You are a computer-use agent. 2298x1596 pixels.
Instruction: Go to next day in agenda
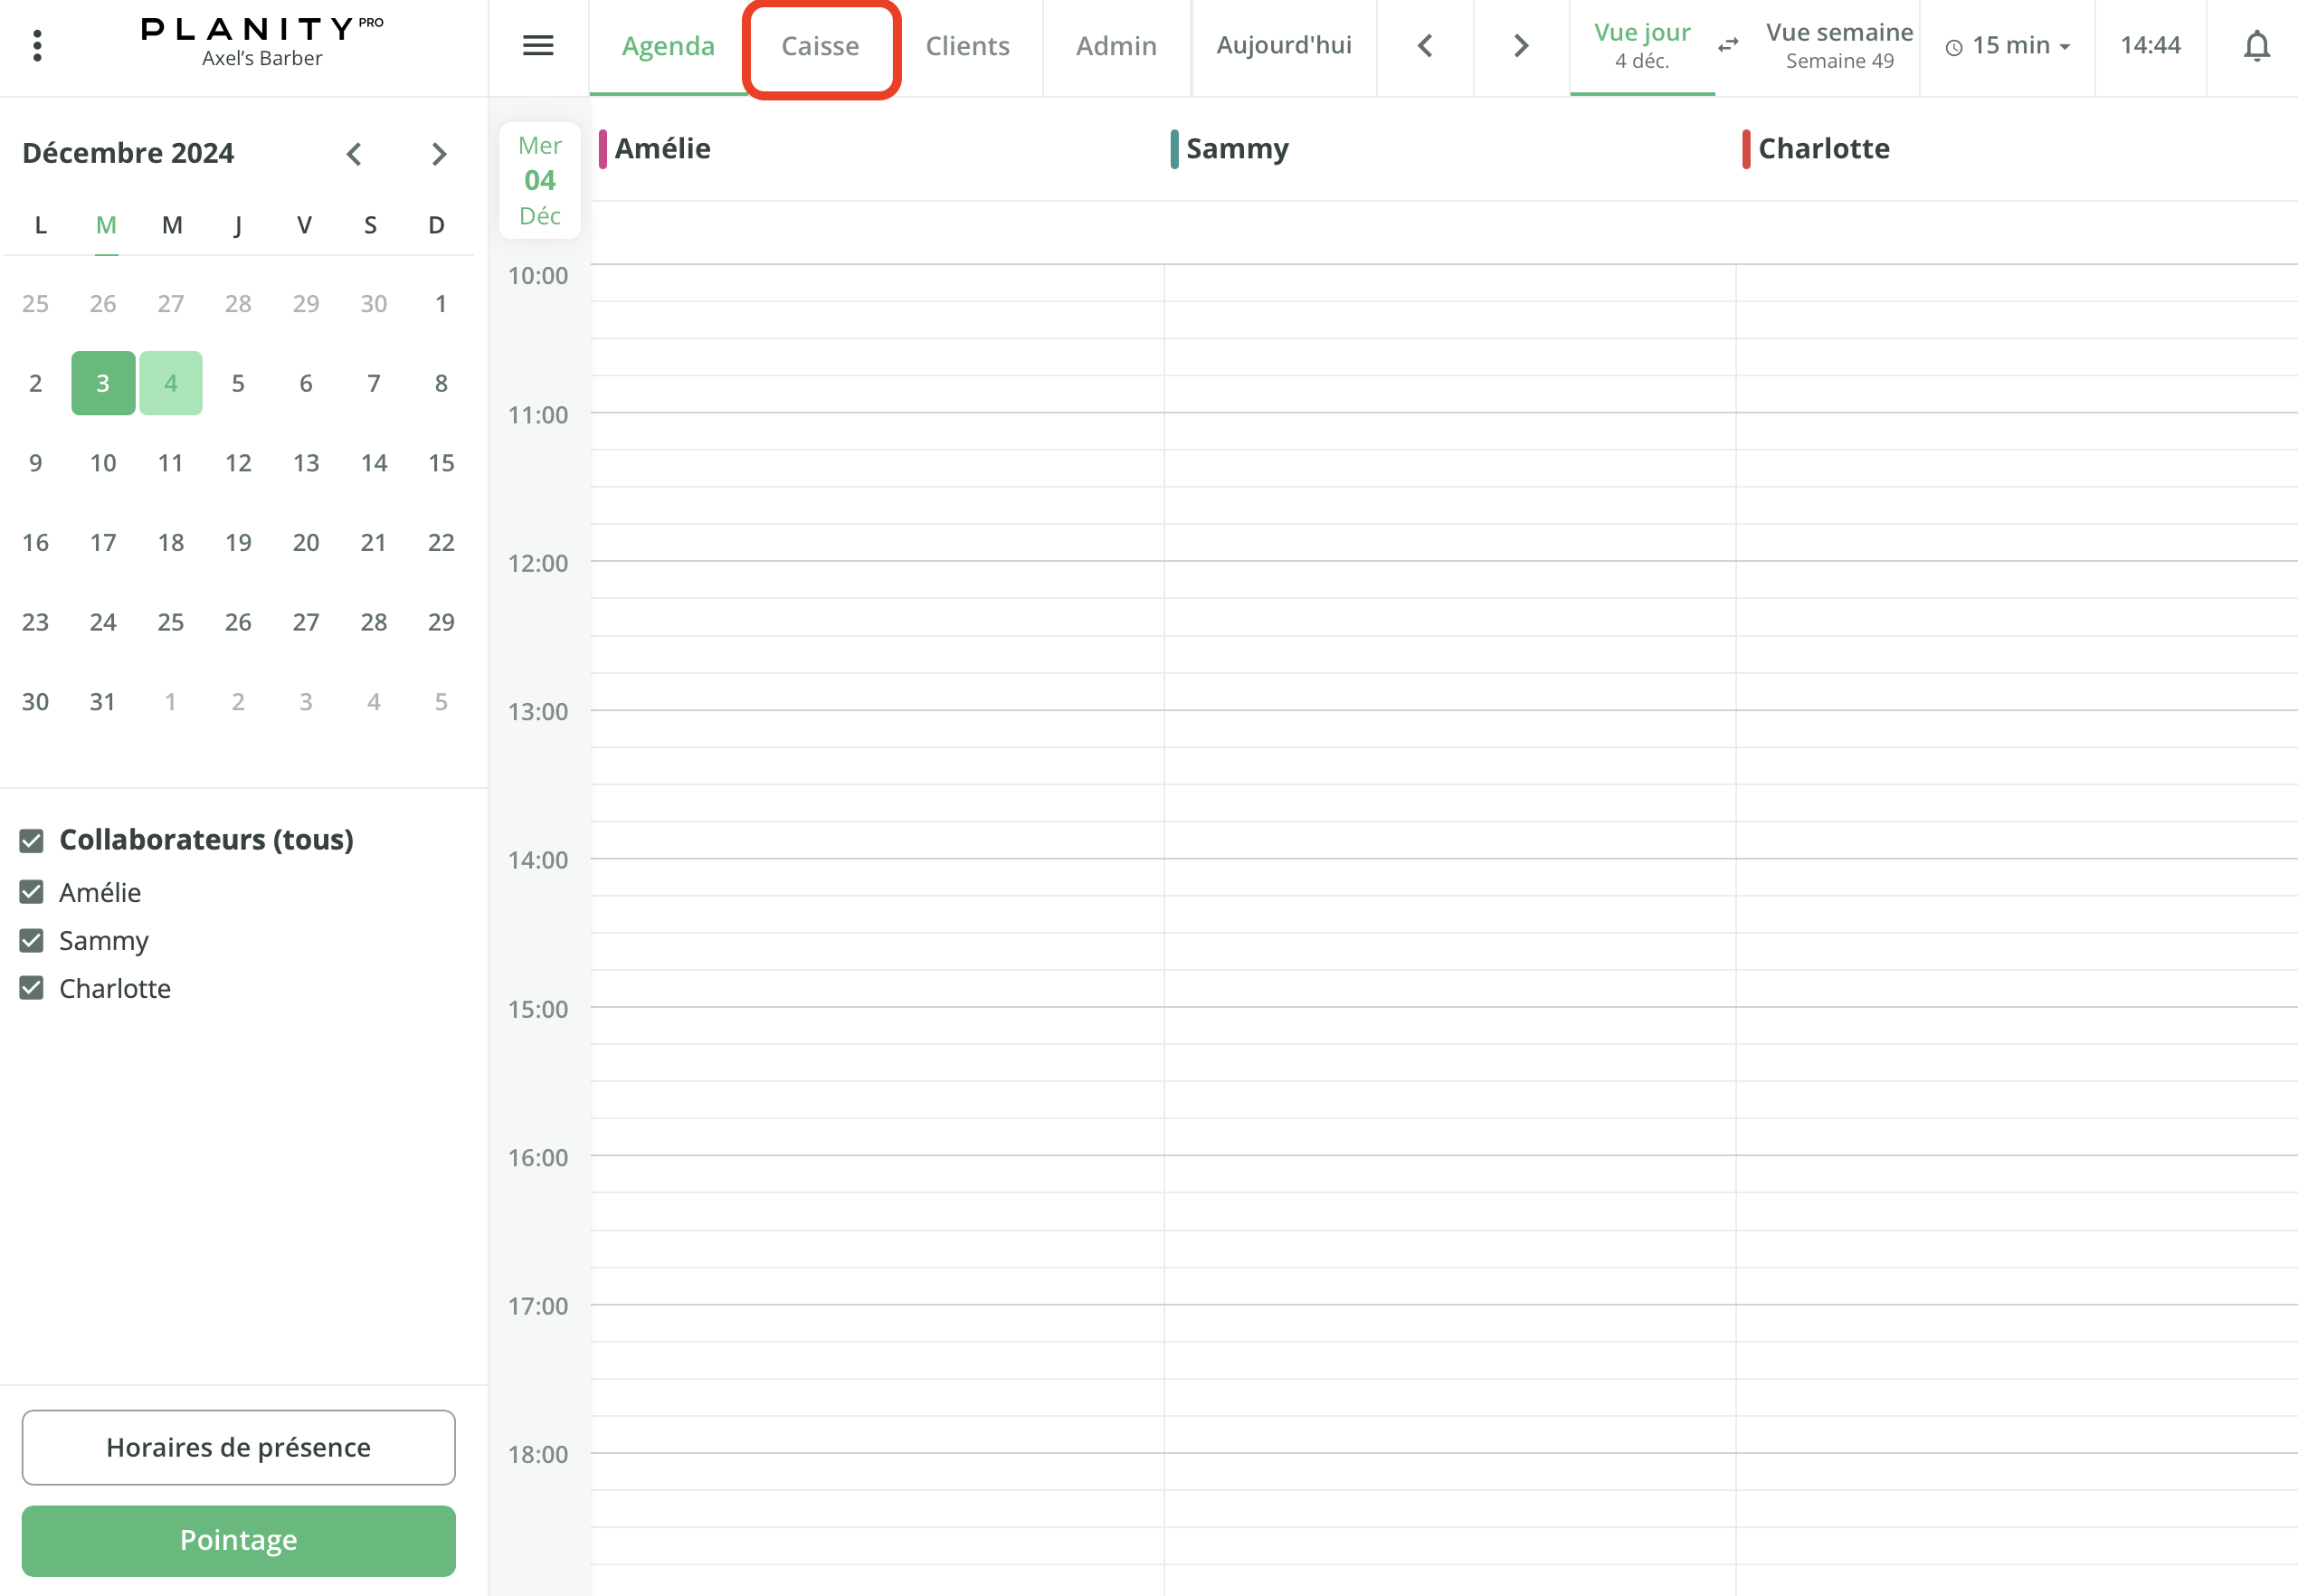(1520, 46)
